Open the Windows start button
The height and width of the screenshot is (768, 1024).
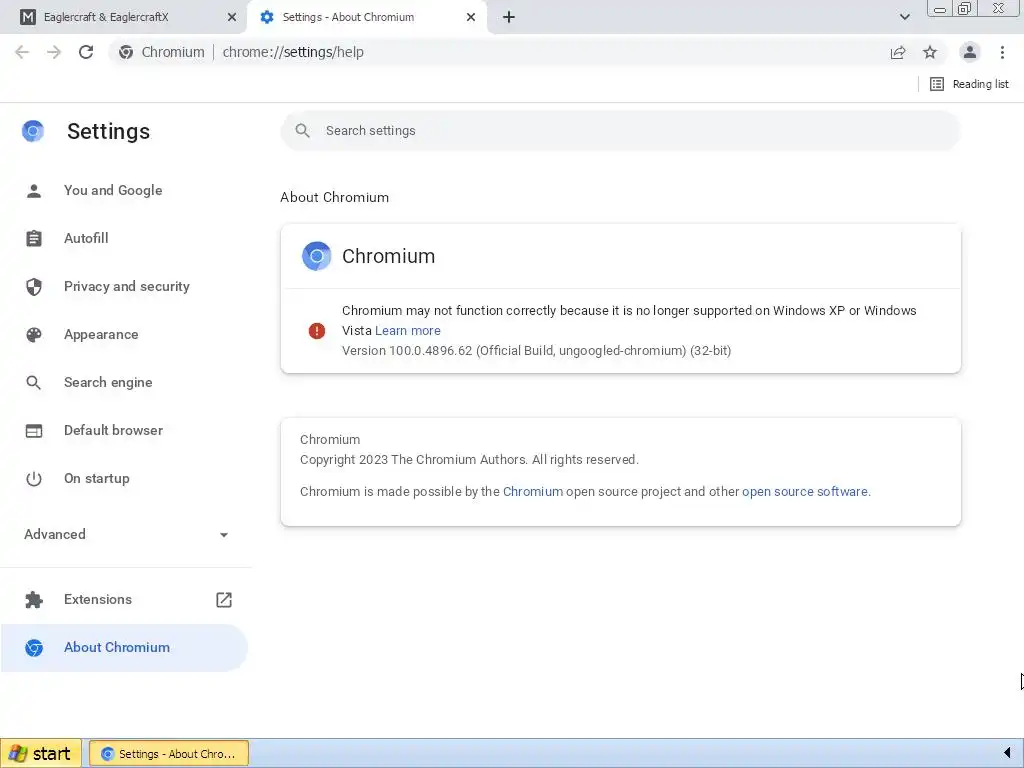click(40, 754)
